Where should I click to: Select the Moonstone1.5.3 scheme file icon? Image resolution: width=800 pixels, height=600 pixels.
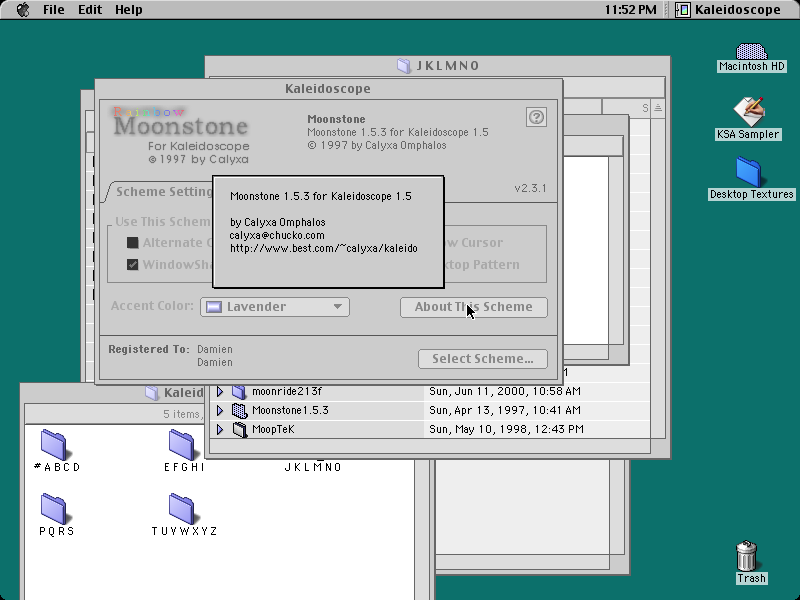point(239,410)
